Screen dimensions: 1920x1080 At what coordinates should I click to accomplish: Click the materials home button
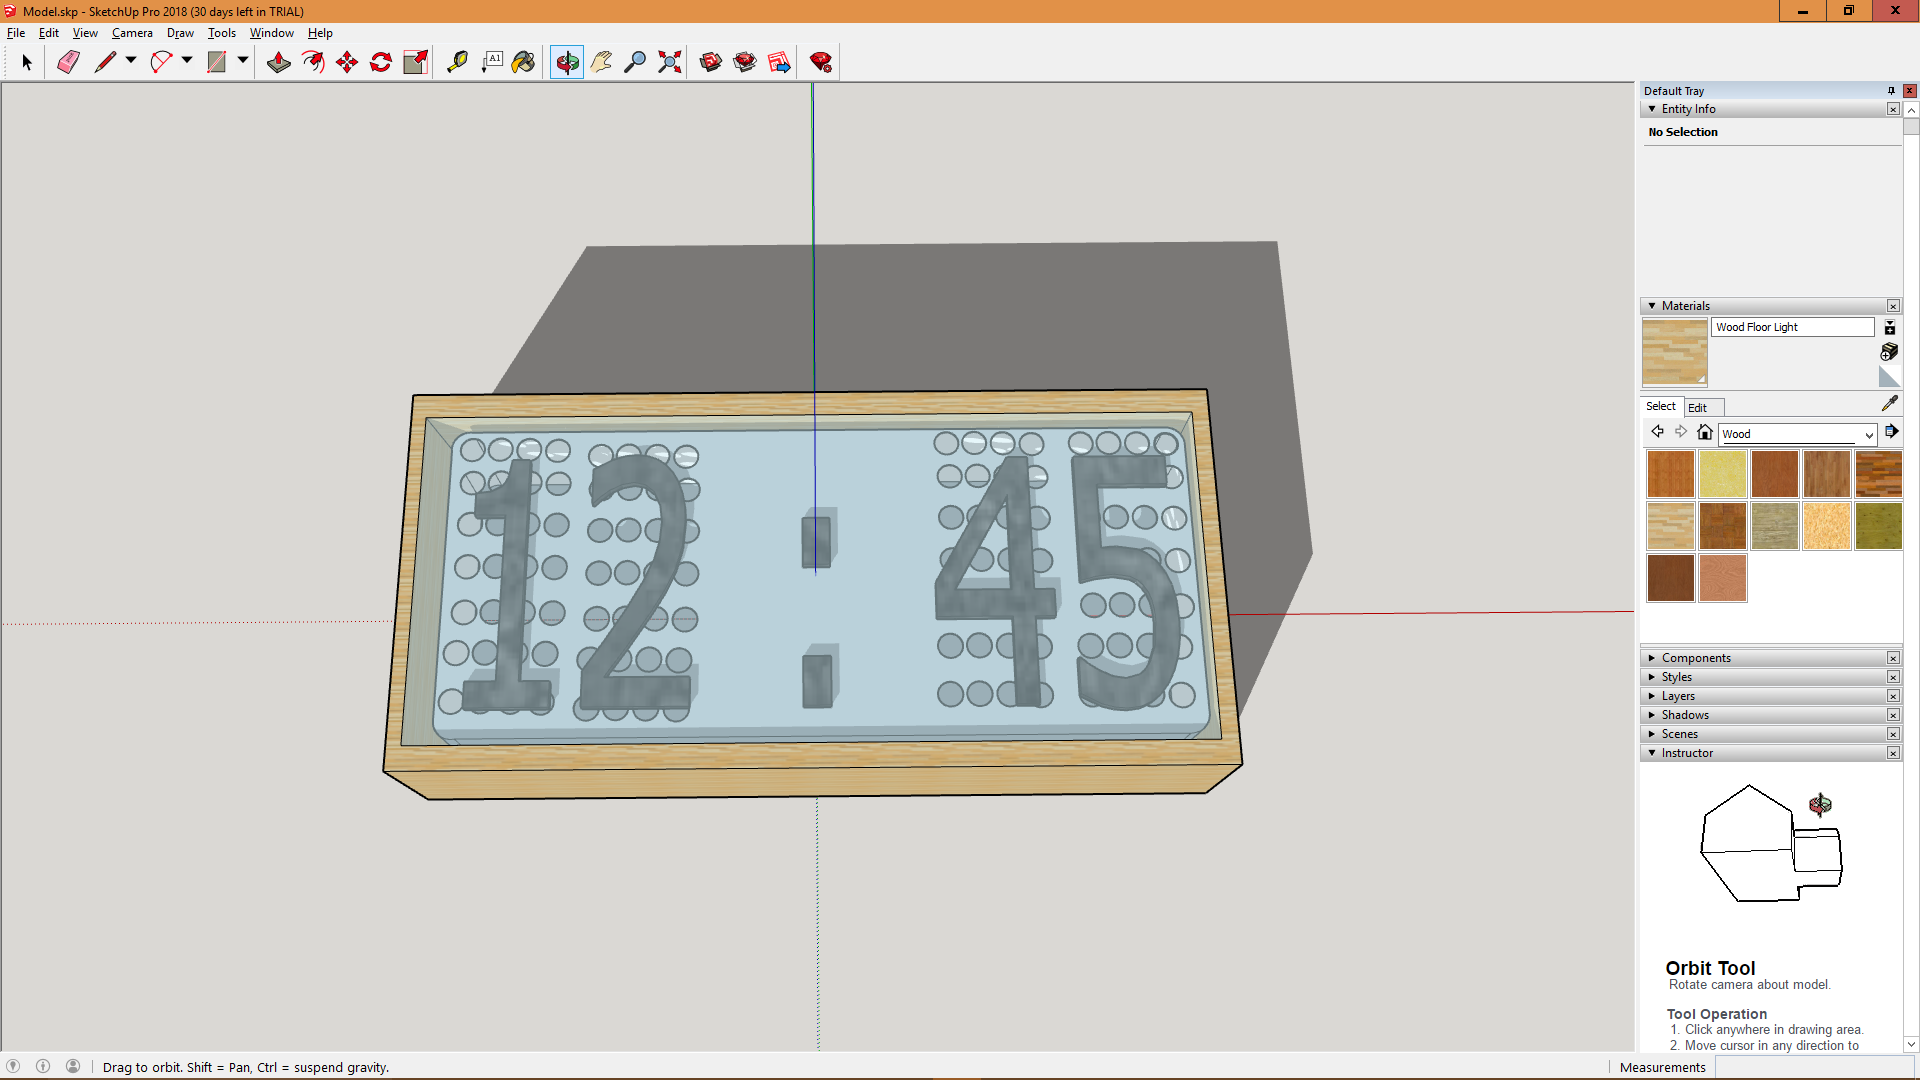click(x=1705, y=432)
